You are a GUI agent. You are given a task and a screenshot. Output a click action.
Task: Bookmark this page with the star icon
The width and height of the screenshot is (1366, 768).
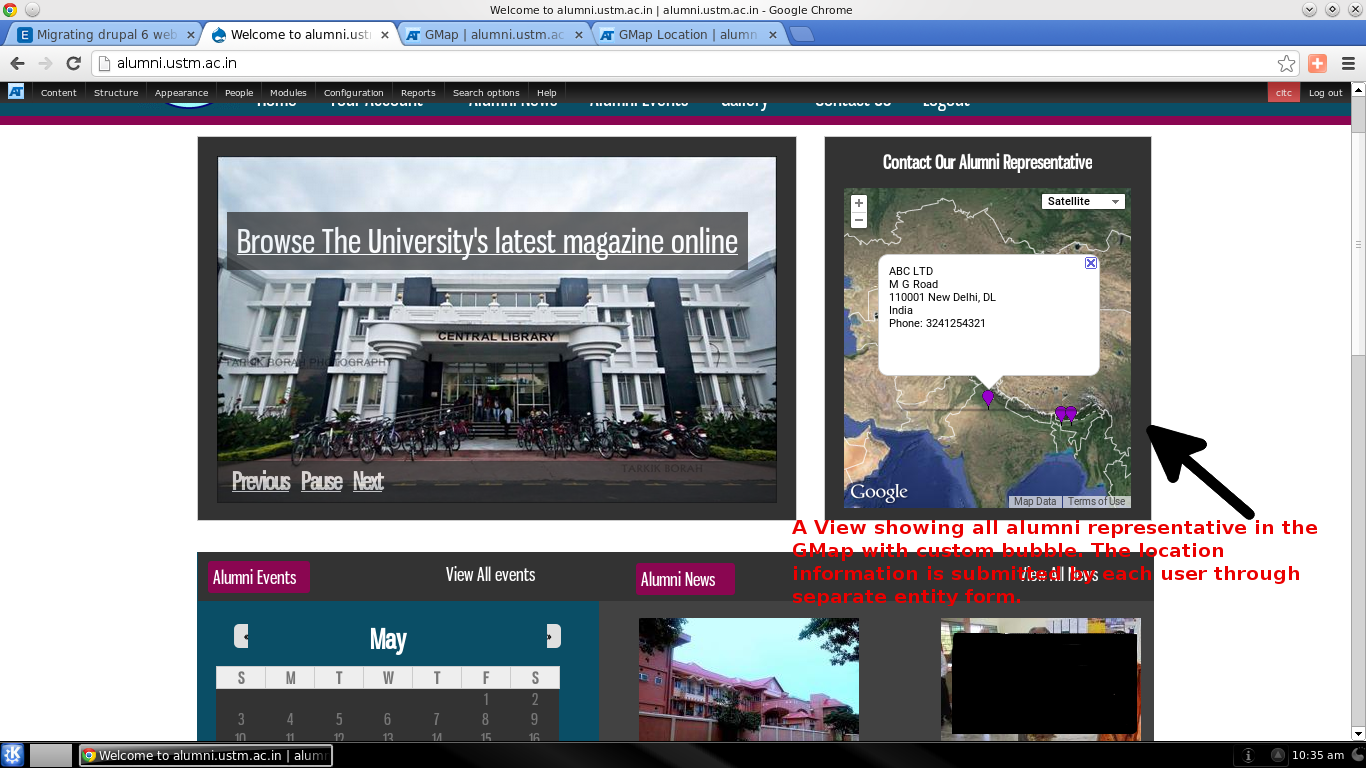[x=1286, y=63]
